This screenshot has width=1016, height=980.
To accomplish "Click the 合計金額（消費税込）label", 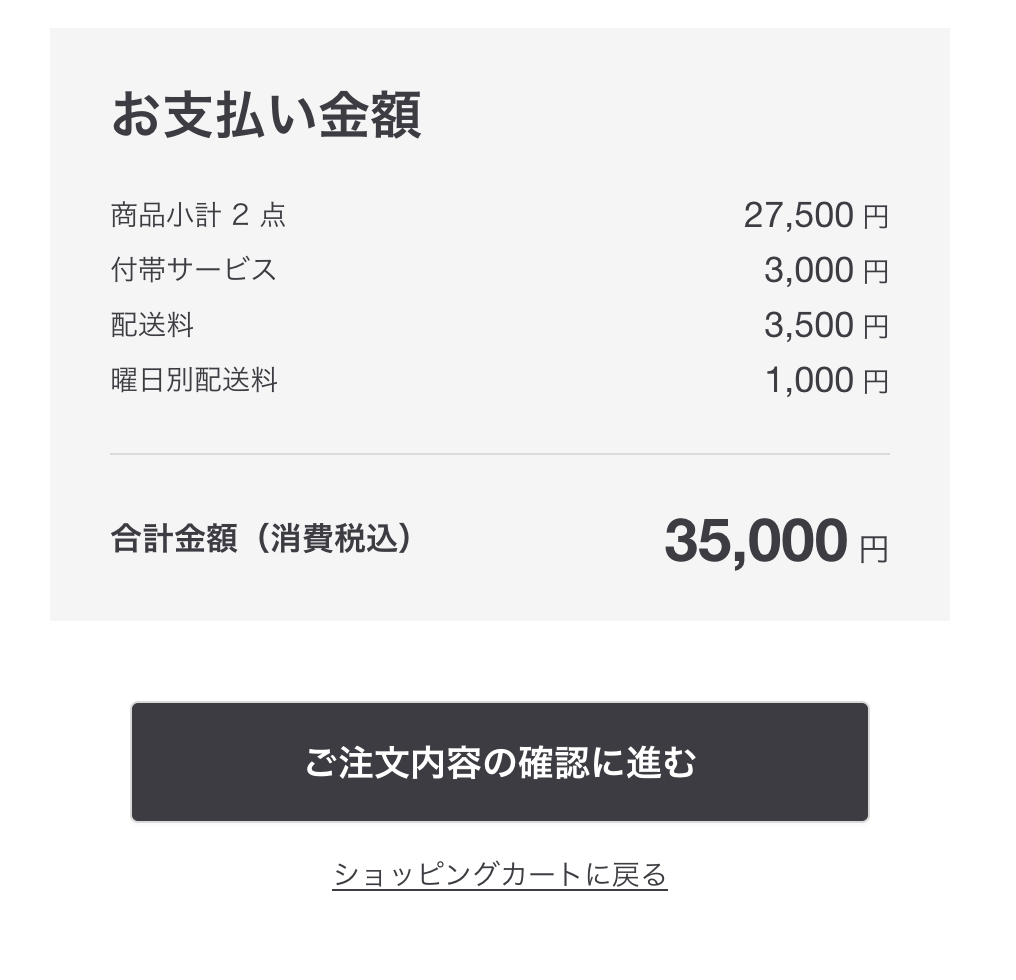I will (261, 539).
